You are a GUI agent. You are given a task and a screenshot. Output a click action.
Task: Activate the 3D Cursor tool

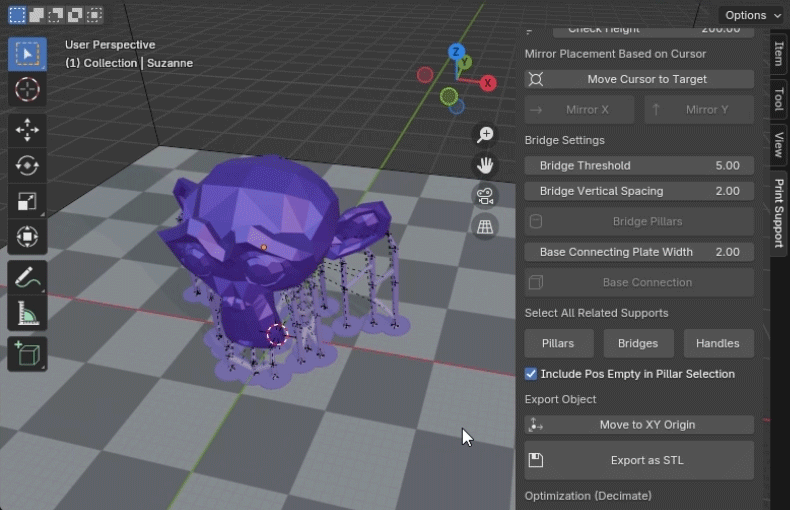(27, 90)
